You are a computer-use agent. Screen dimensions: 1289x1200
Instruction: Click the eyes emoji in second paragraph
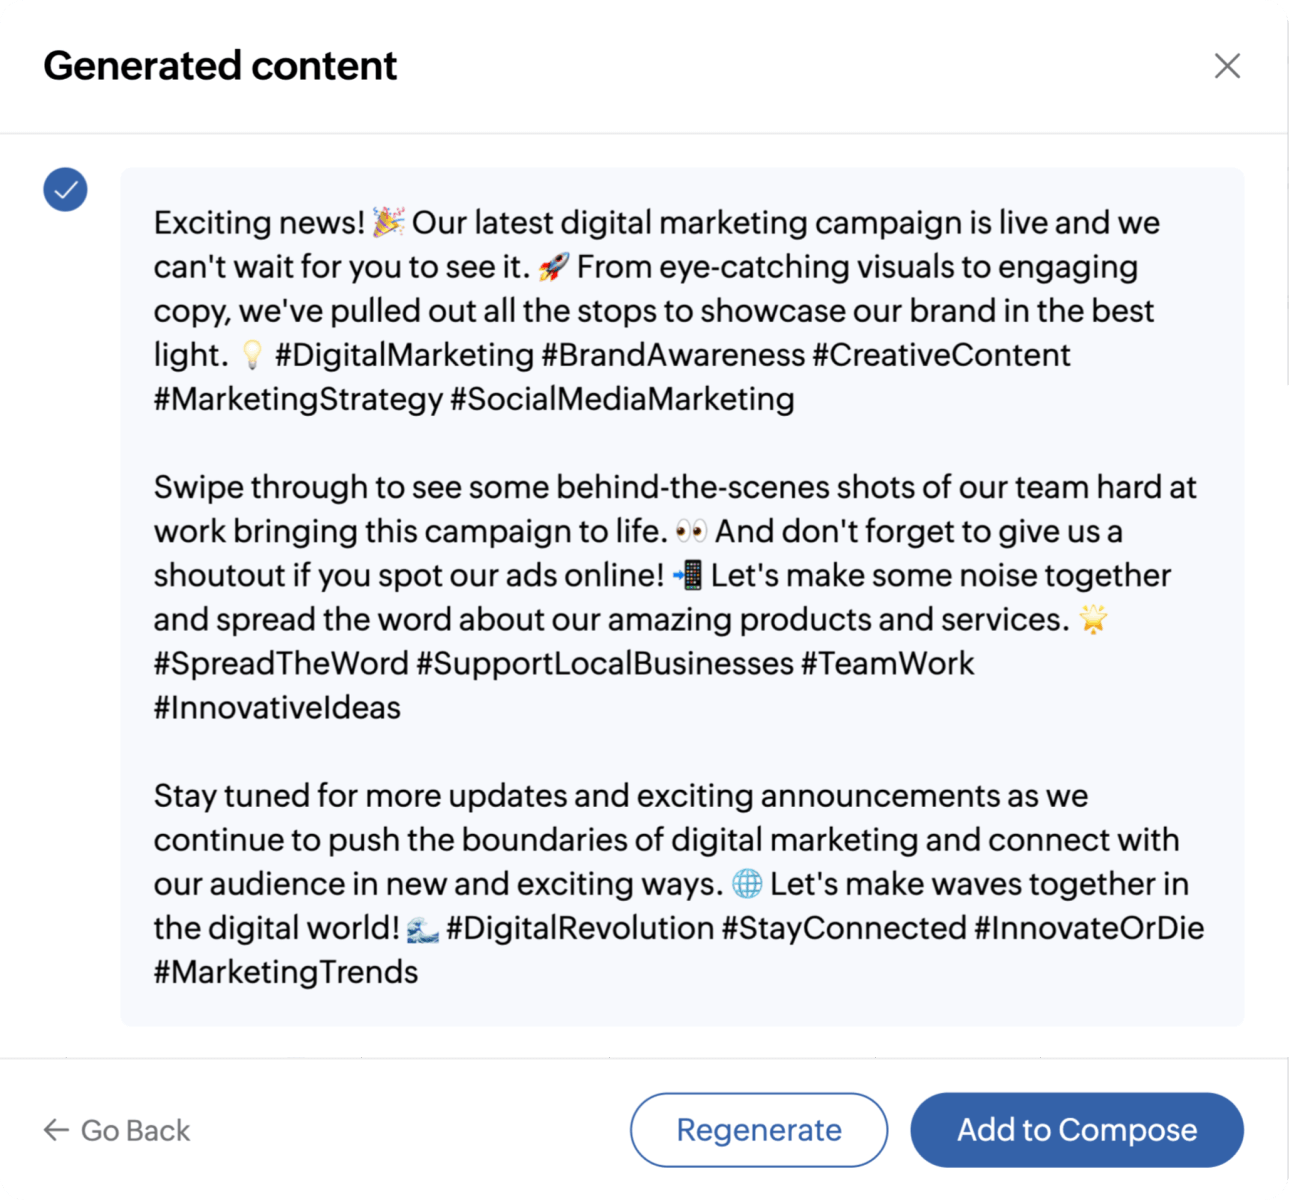click(691, 531)
